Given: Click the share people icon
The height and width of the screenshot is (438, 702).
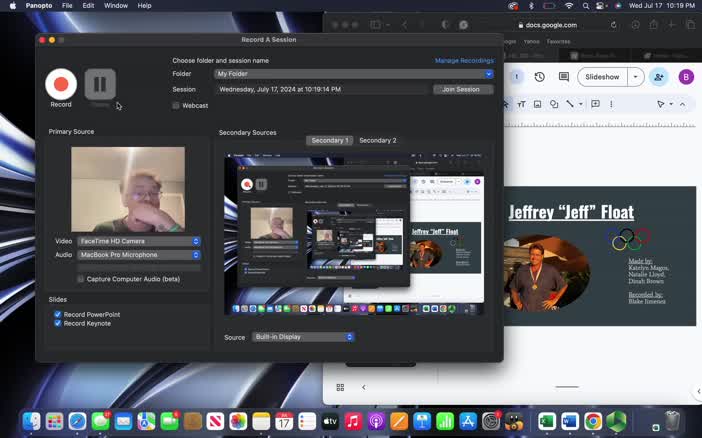Looking at the screenshot, I should point(659,77).
